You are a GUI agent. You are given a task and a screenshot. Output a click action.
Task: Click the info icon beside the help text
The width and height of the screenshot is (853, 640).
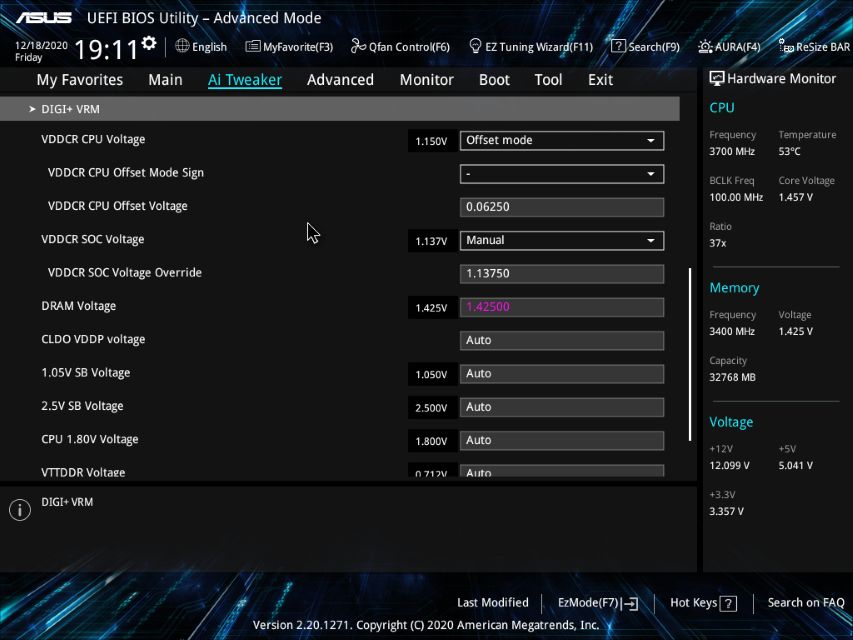tap(20, 510)
